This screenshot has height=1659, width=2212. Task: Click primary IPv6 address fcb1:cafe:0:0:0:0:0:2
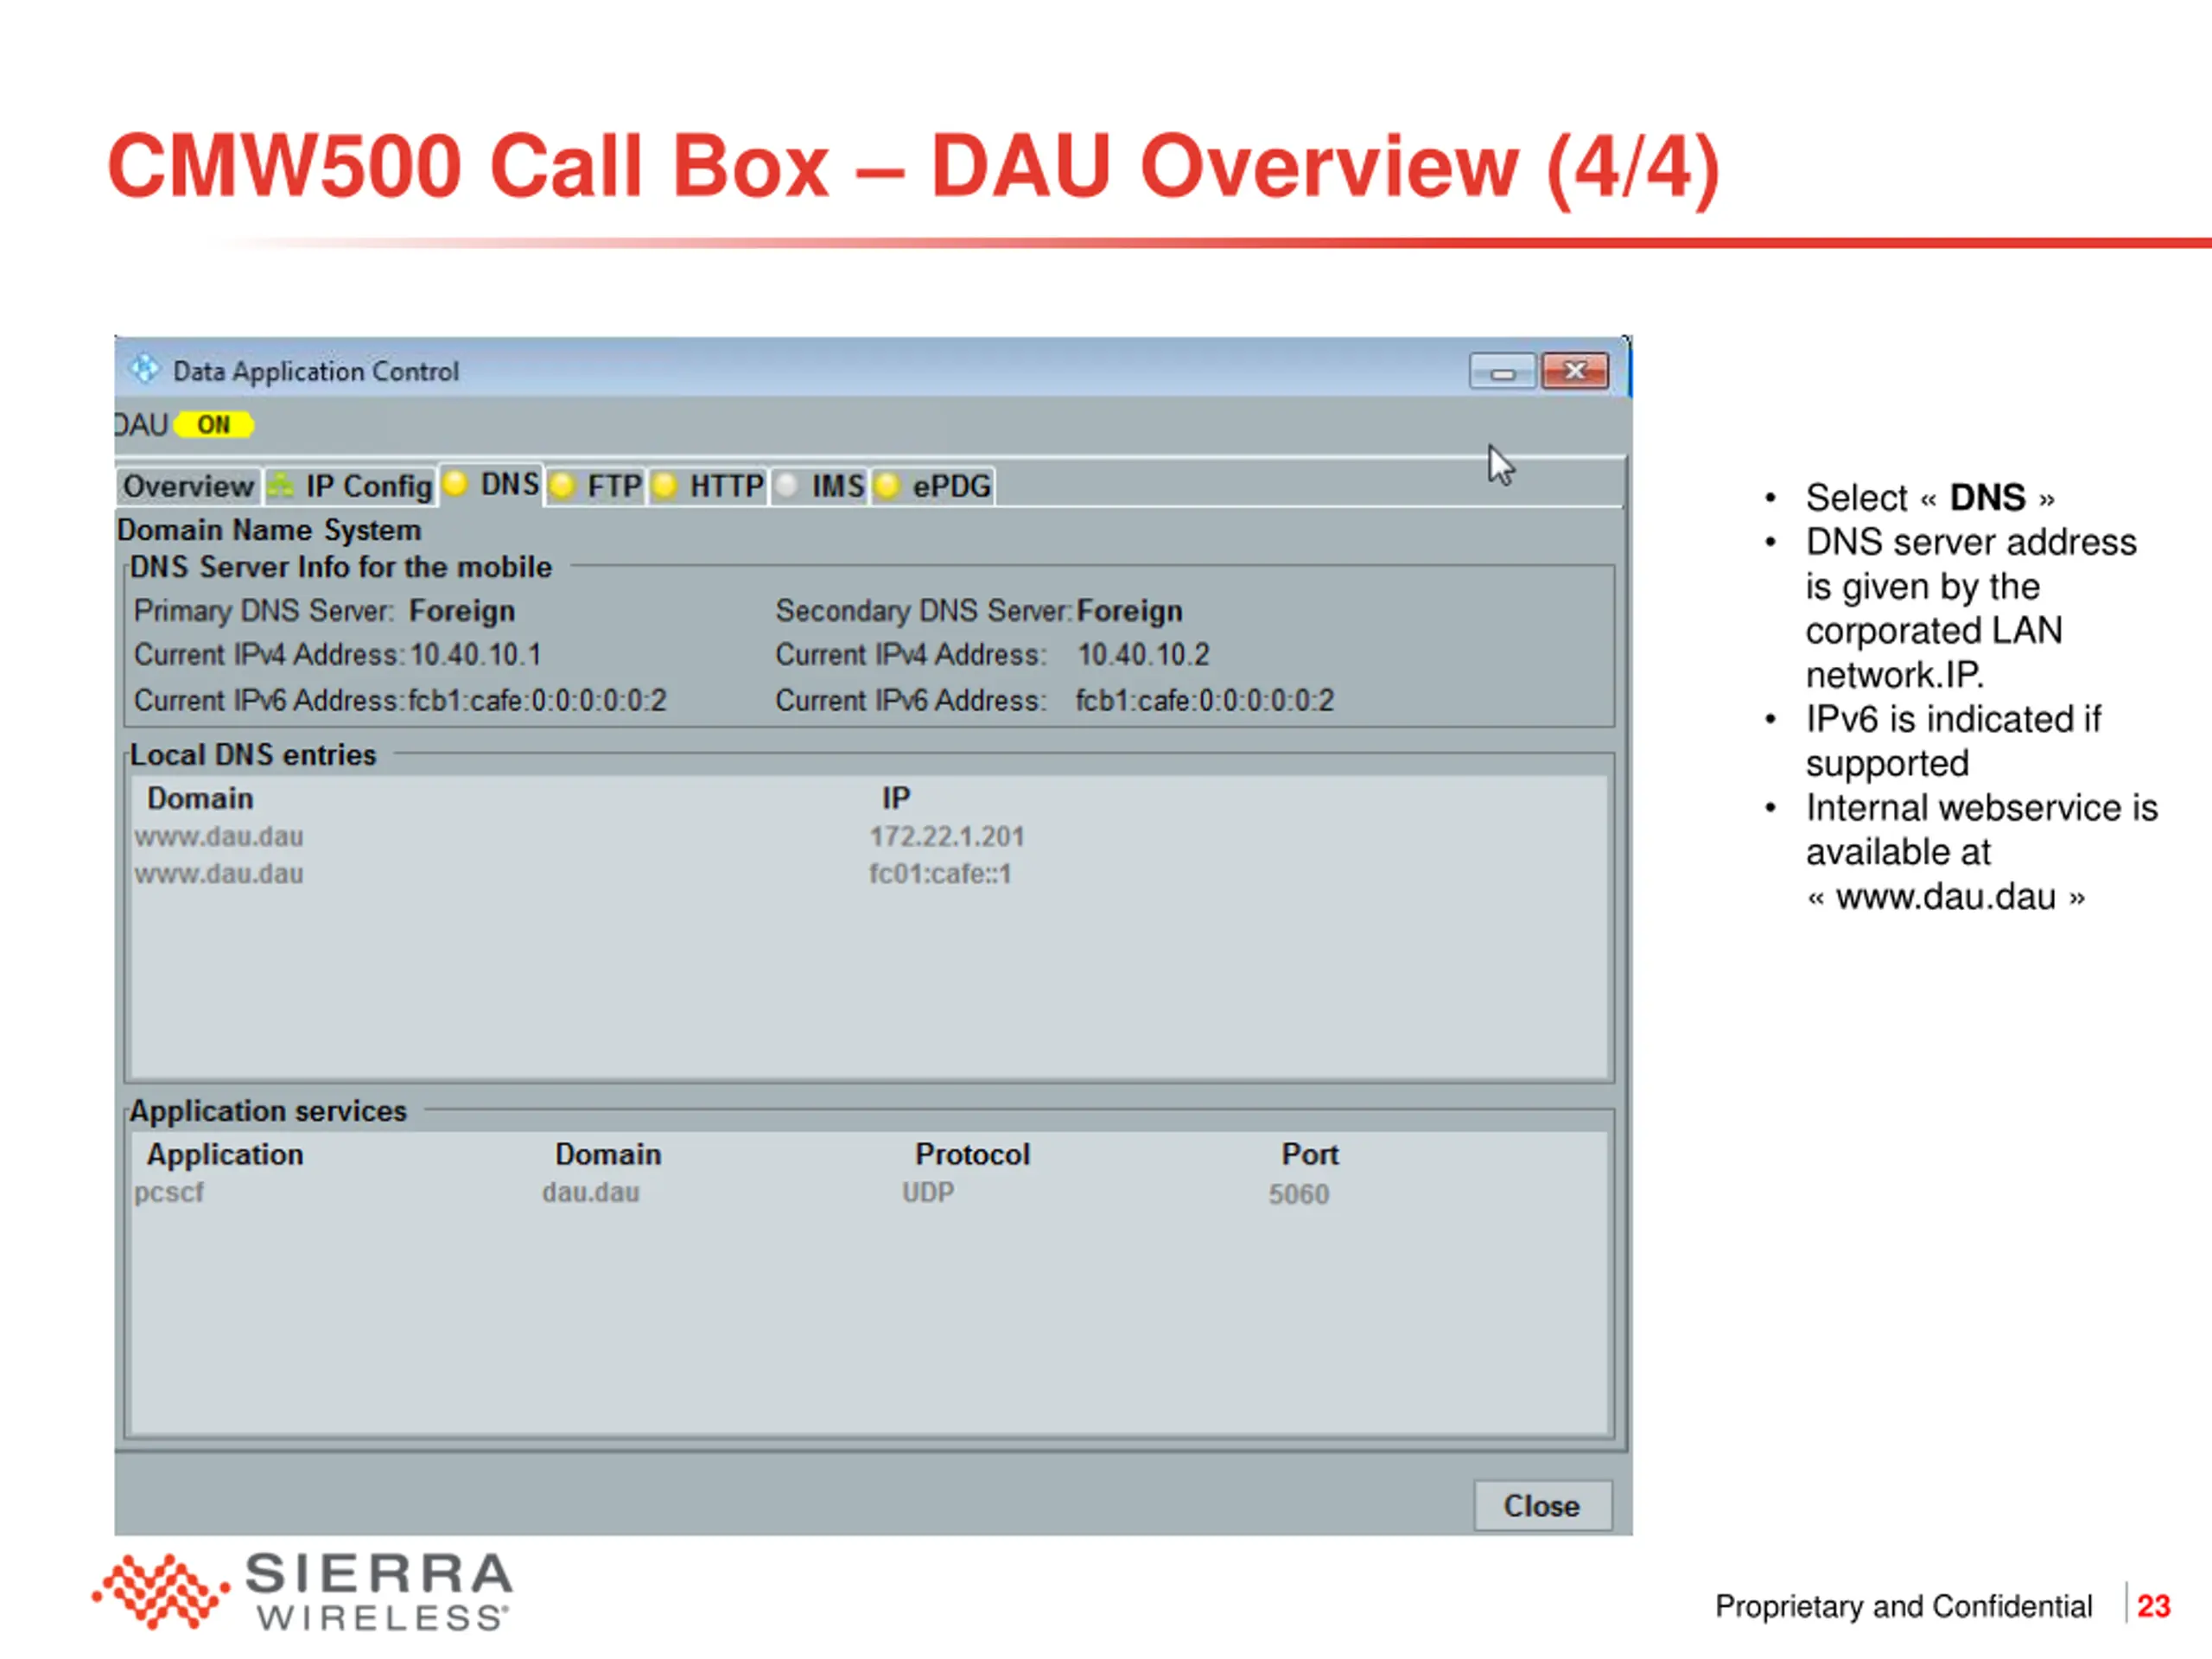pos(537,701)
